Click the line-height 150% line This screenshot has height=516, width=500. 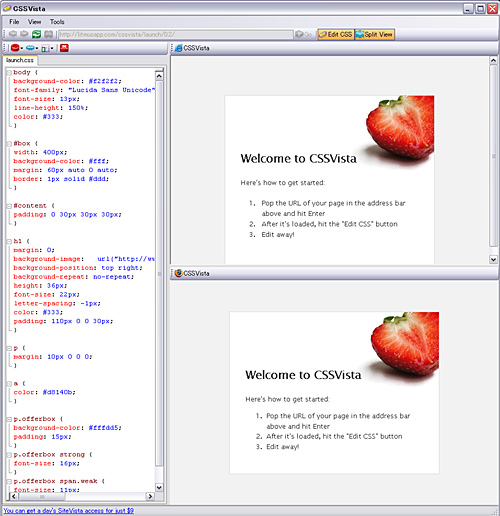pos(51,108)
